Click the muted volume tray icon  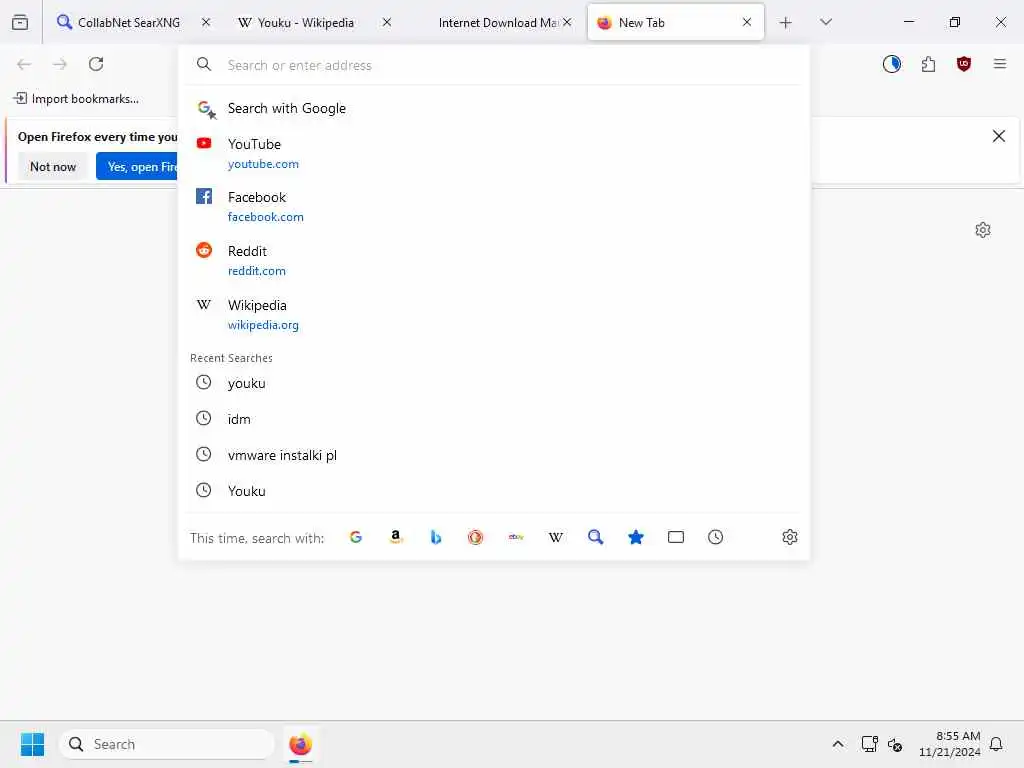[895, 744]
